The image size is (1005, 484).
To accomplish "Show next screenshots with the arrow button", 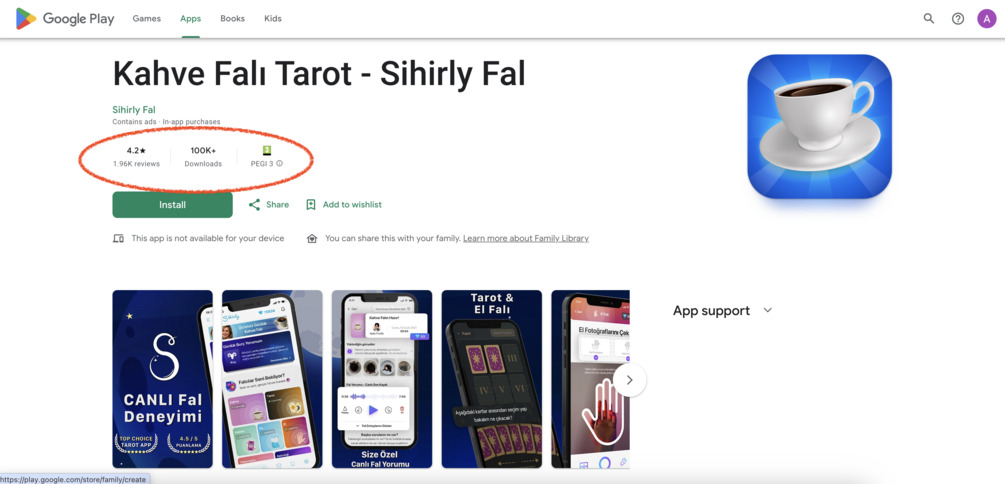I will point(629,380).
